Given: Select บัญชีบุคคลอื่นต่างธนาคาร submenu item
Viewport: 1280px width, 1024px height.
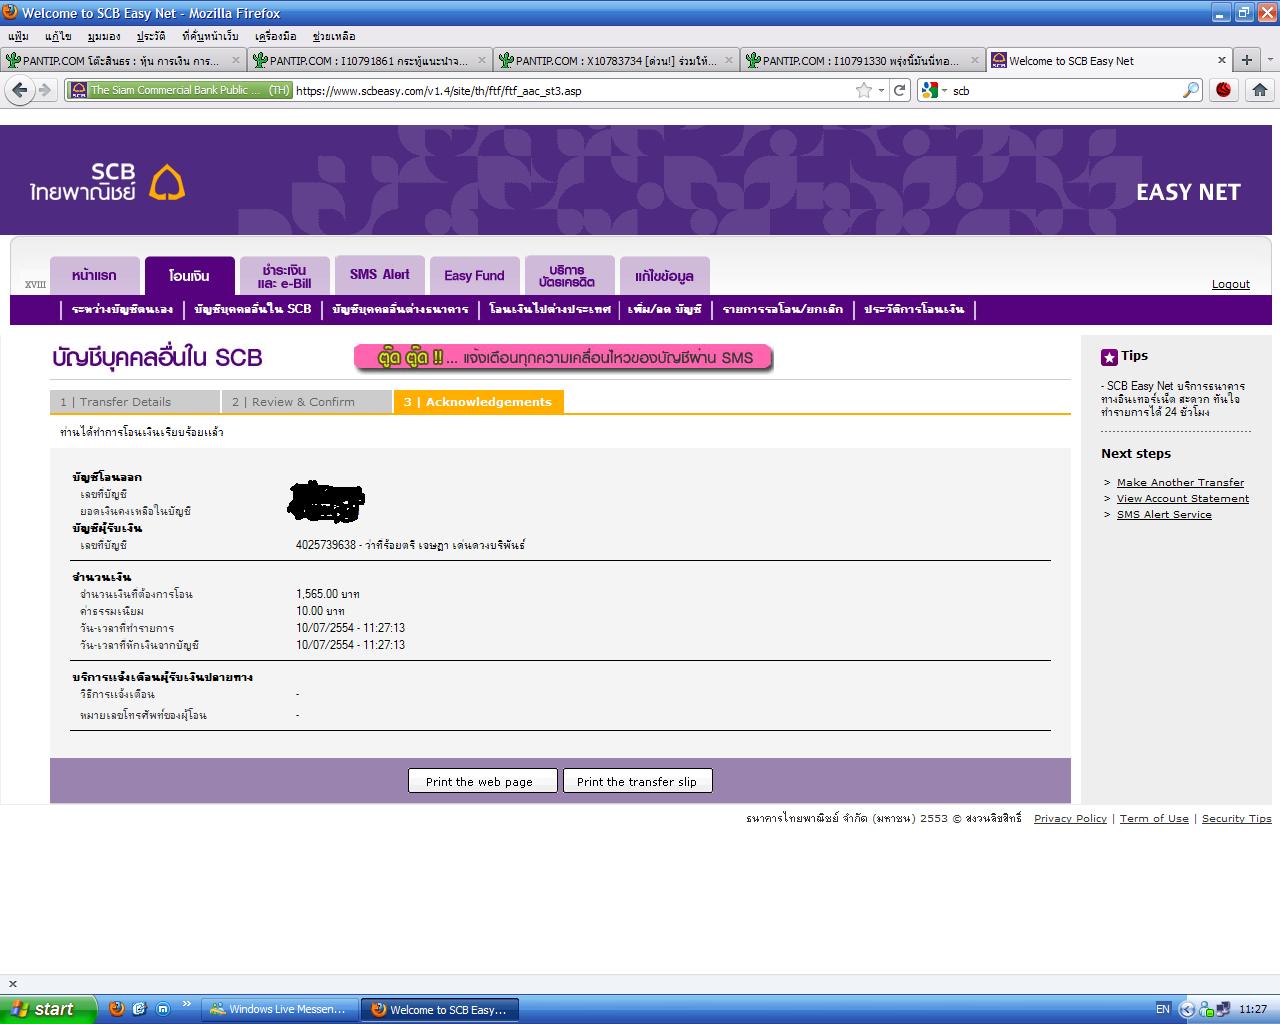Looking at the screenshot, I should (400, 309).
